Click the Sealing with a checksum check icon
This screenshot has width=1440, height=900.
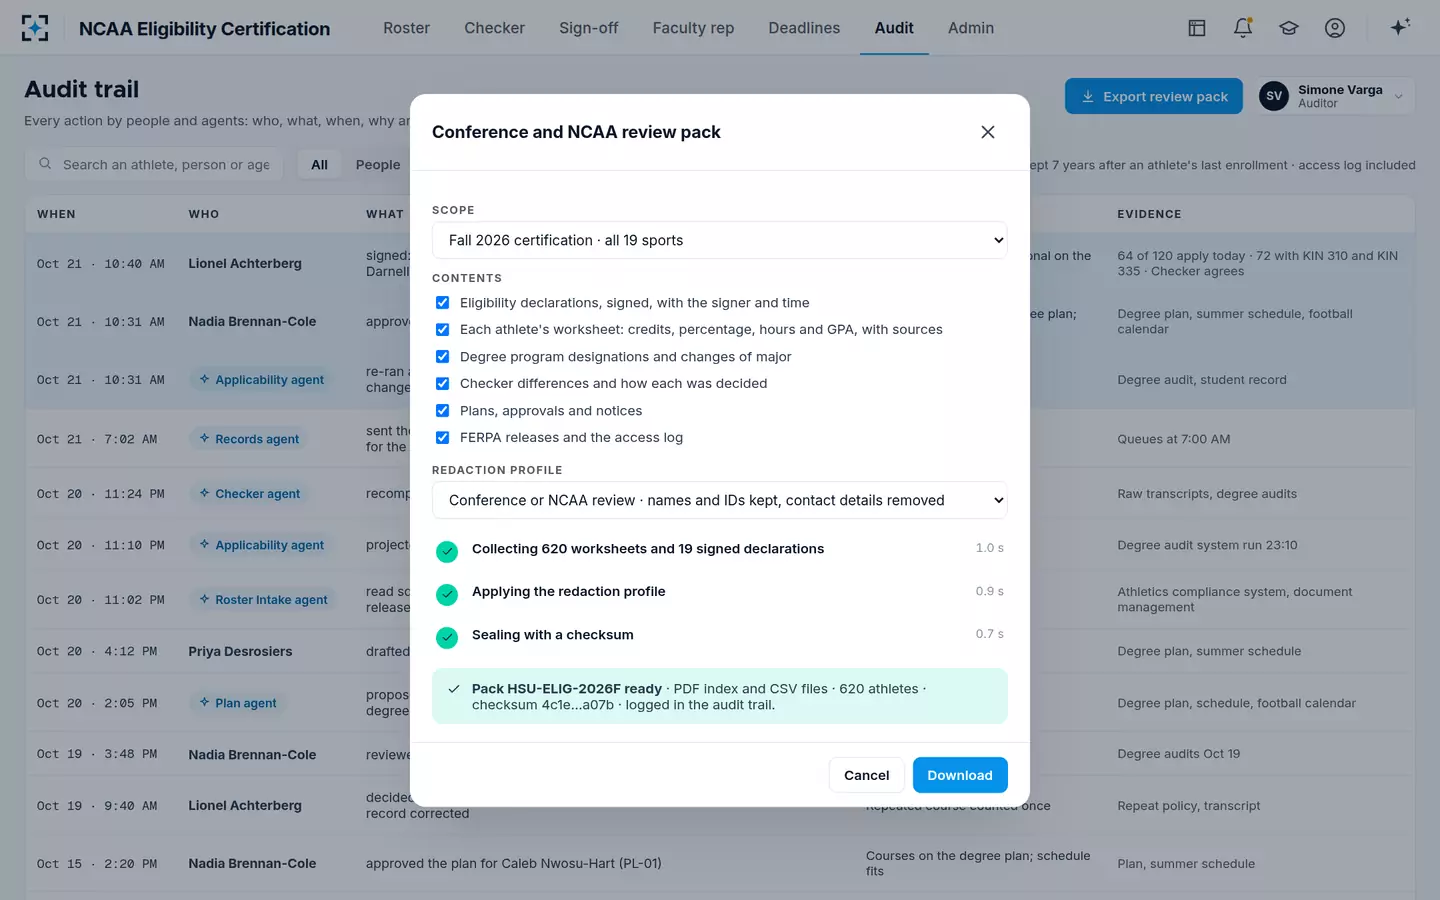[447, 637]
